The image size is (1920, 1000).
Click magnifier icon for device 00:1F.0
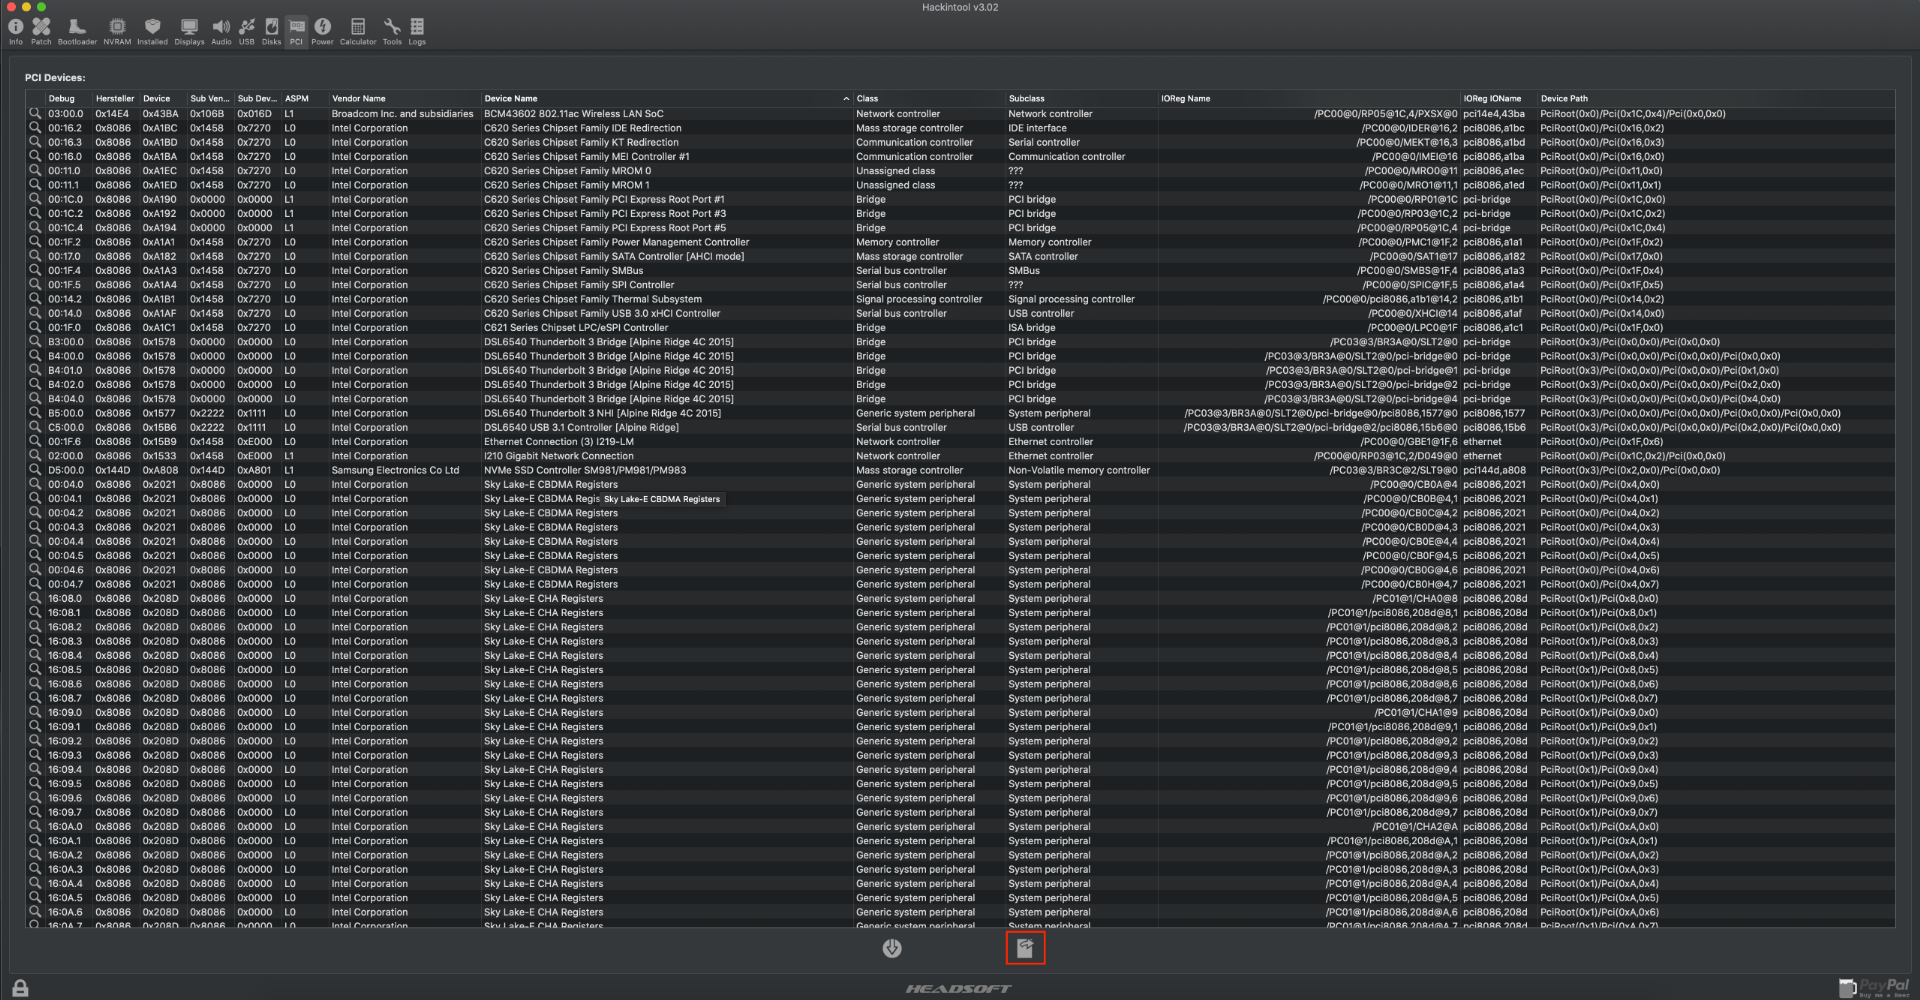35,328
